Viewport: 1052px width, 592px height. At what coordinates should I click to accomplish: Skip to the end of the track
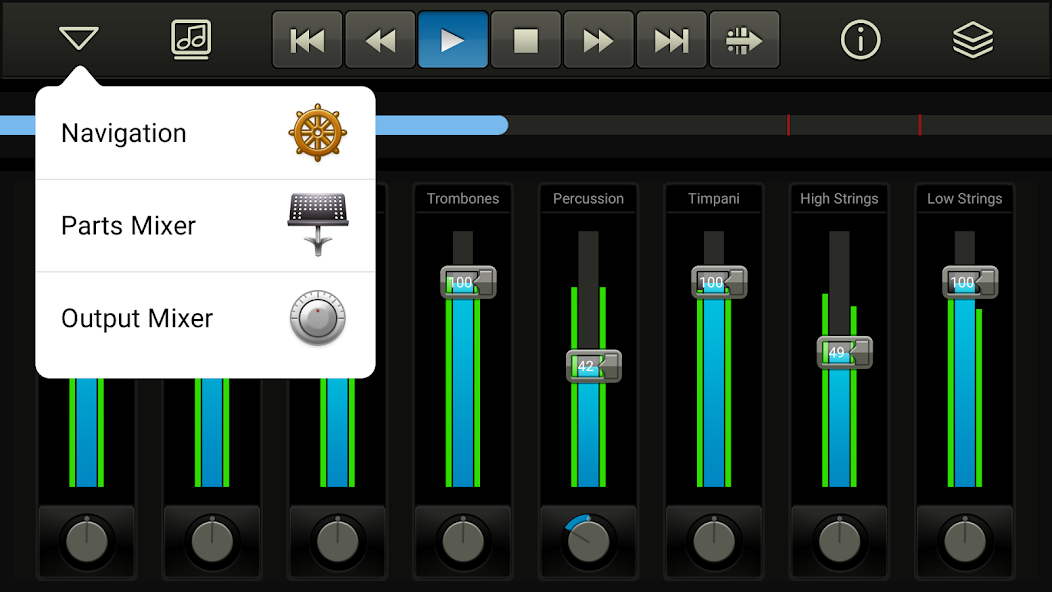(x=671, y=39)
